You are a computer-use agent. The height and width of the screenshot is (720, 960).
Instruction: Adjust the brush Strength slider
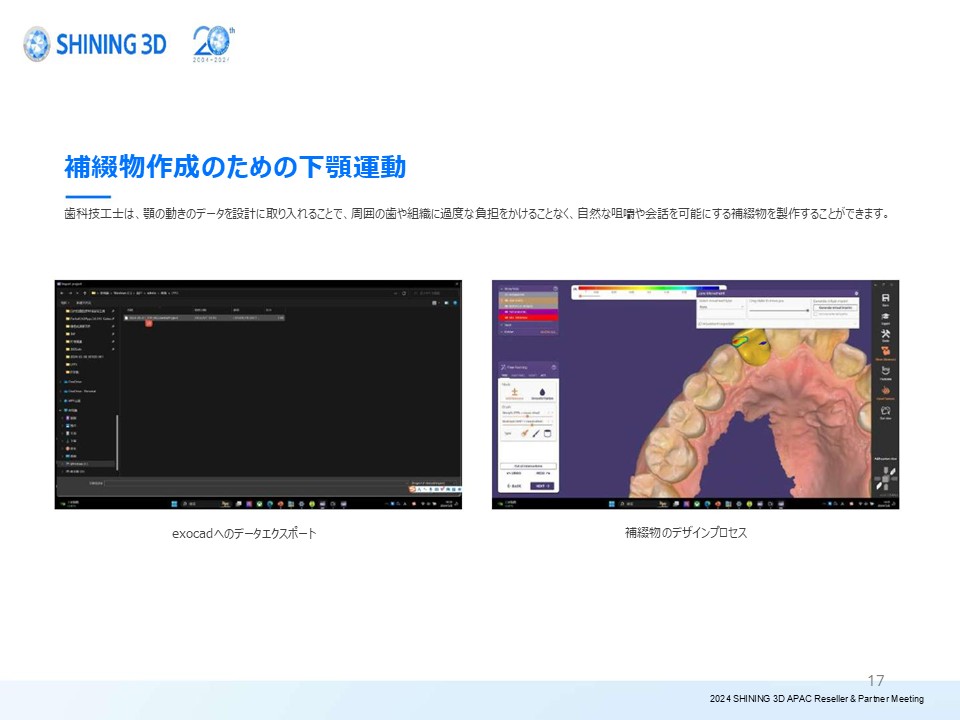pos(525,415)
